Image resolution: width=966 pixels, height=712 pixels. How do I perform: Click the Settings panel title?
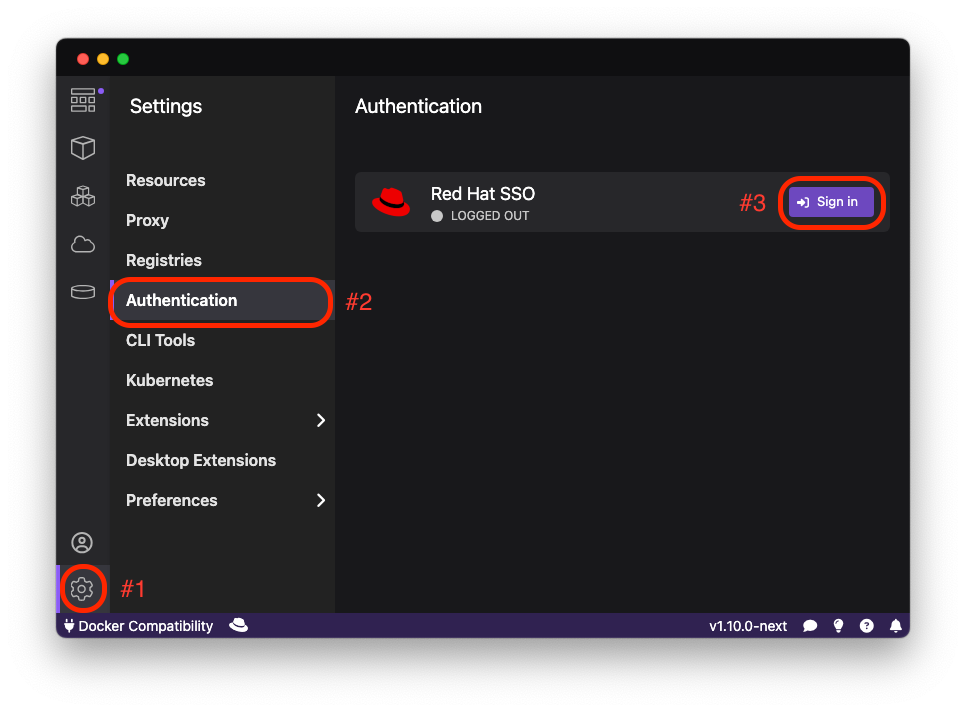(x=166, y=107)
